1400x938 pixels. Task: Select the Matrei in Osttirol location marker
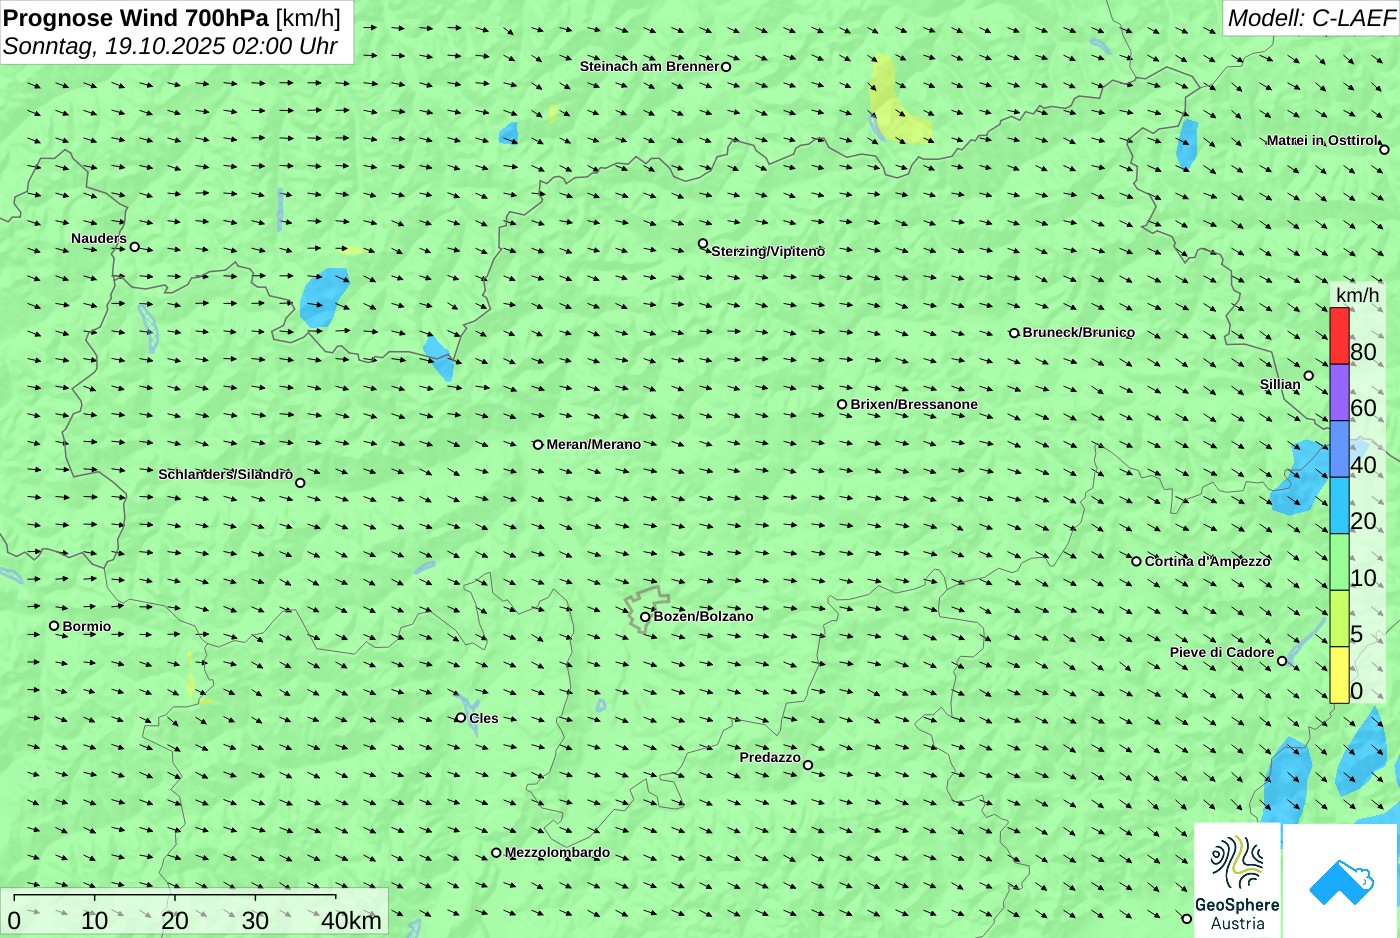(x=1384, y=150)
